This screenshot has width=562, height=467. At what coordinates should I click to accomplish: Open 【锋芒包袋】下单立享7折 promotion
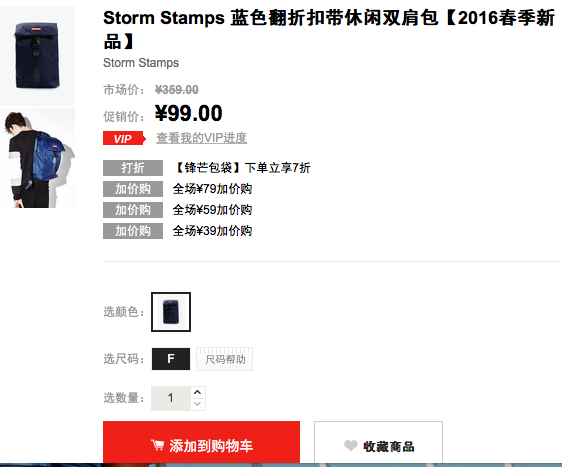point(242,168)
